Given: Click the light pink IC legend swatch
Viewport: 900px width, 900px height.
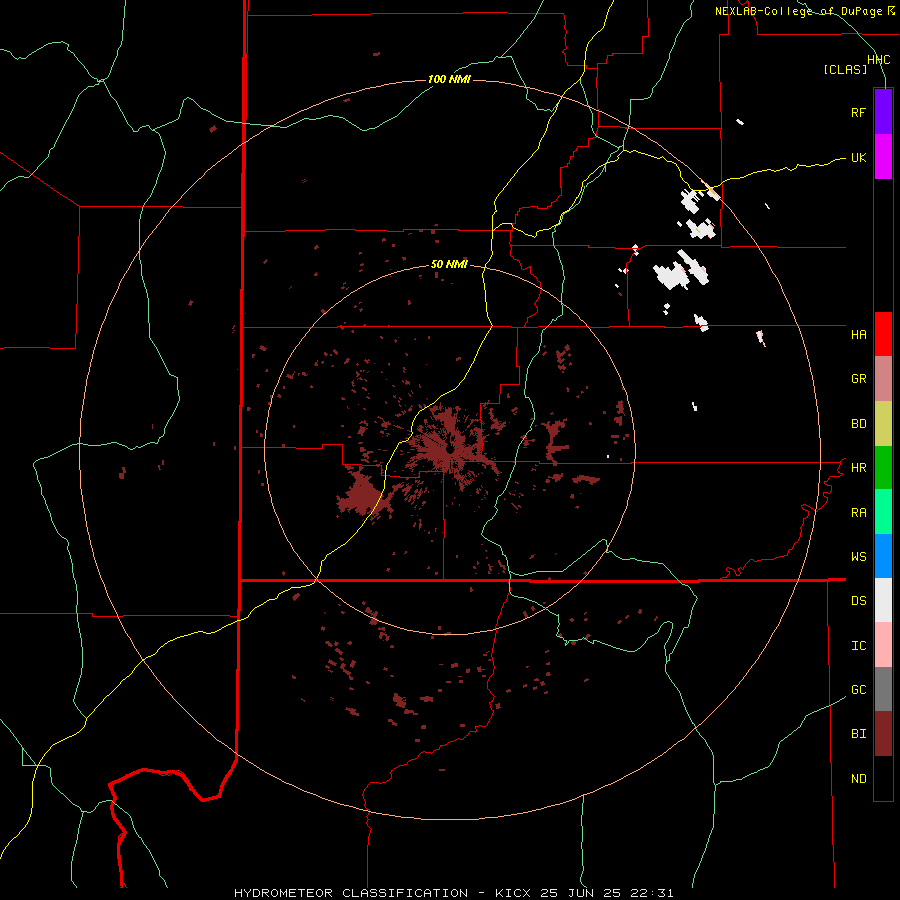Looking at the screenshot, I should coord(883,645).
